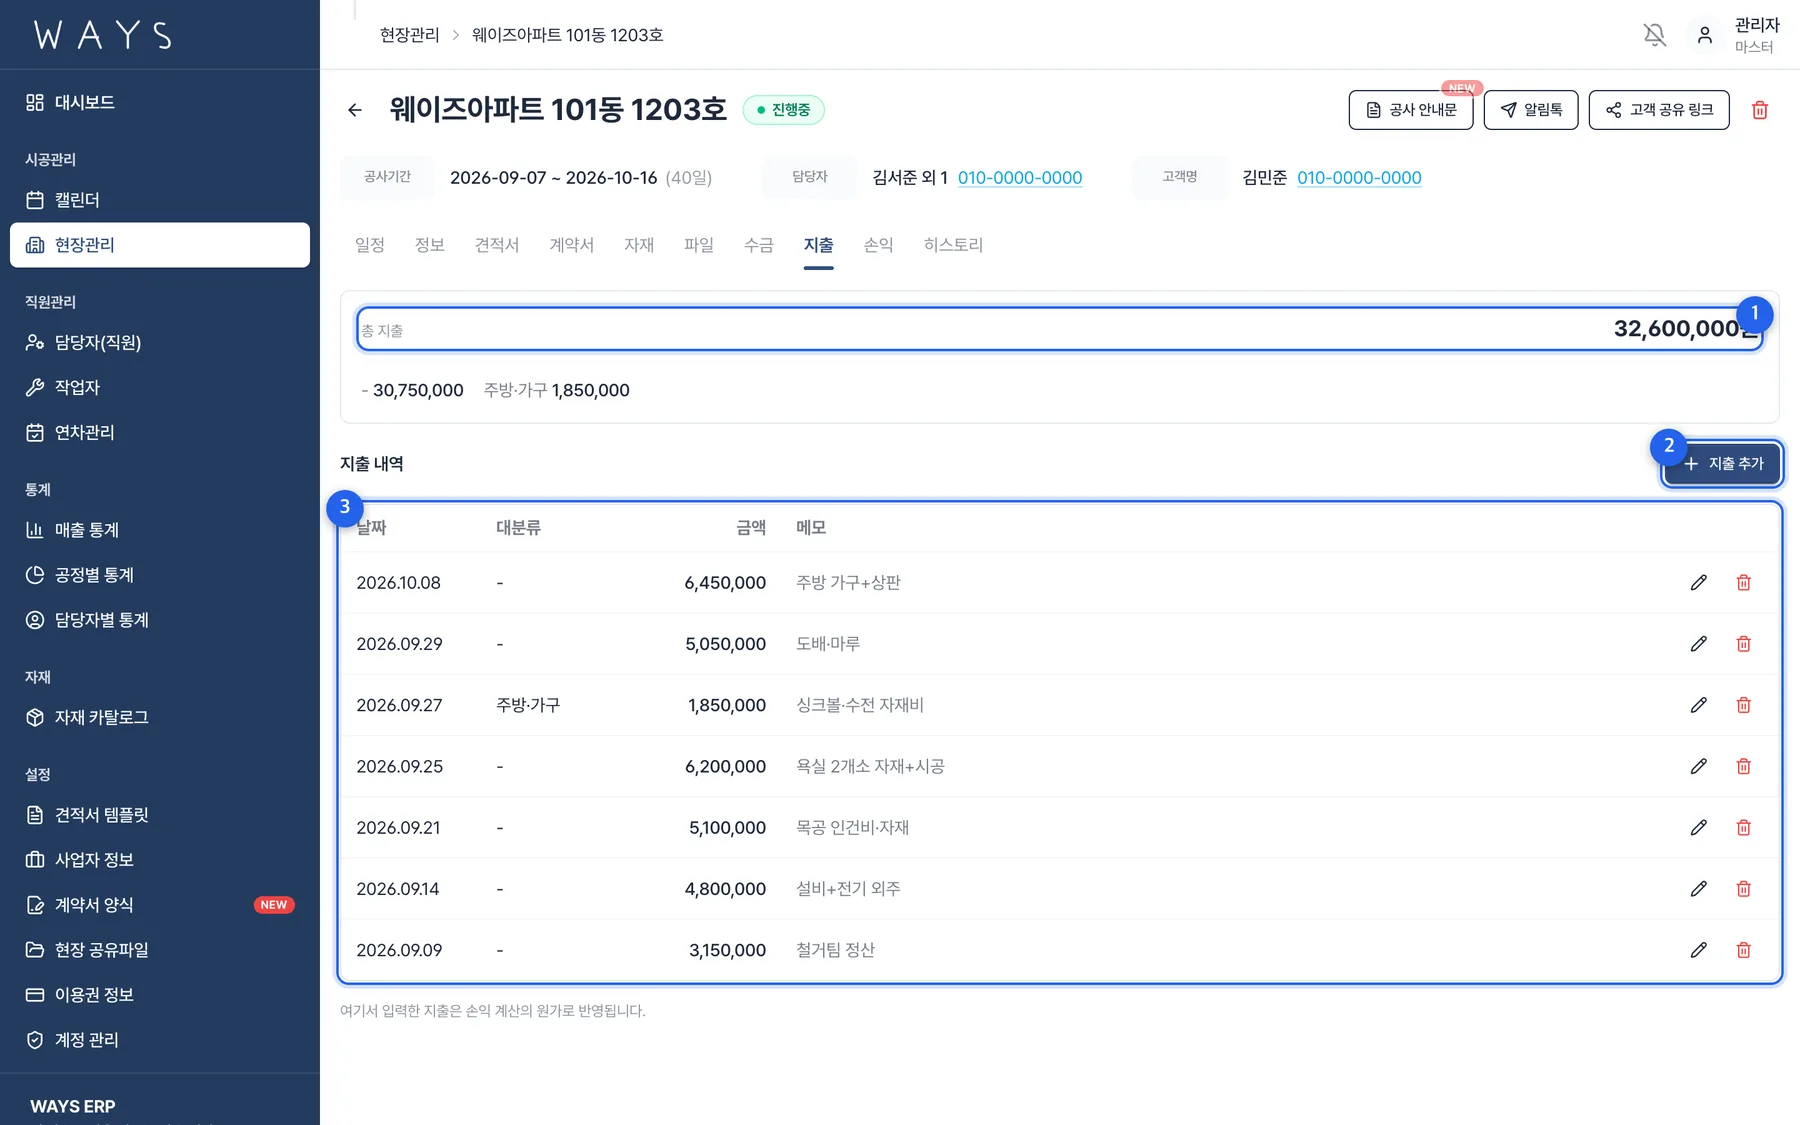1800x1125 pixels.
Task: Edit the 싱크볼·수전 자재비 expense
Action: point(1698,705)
